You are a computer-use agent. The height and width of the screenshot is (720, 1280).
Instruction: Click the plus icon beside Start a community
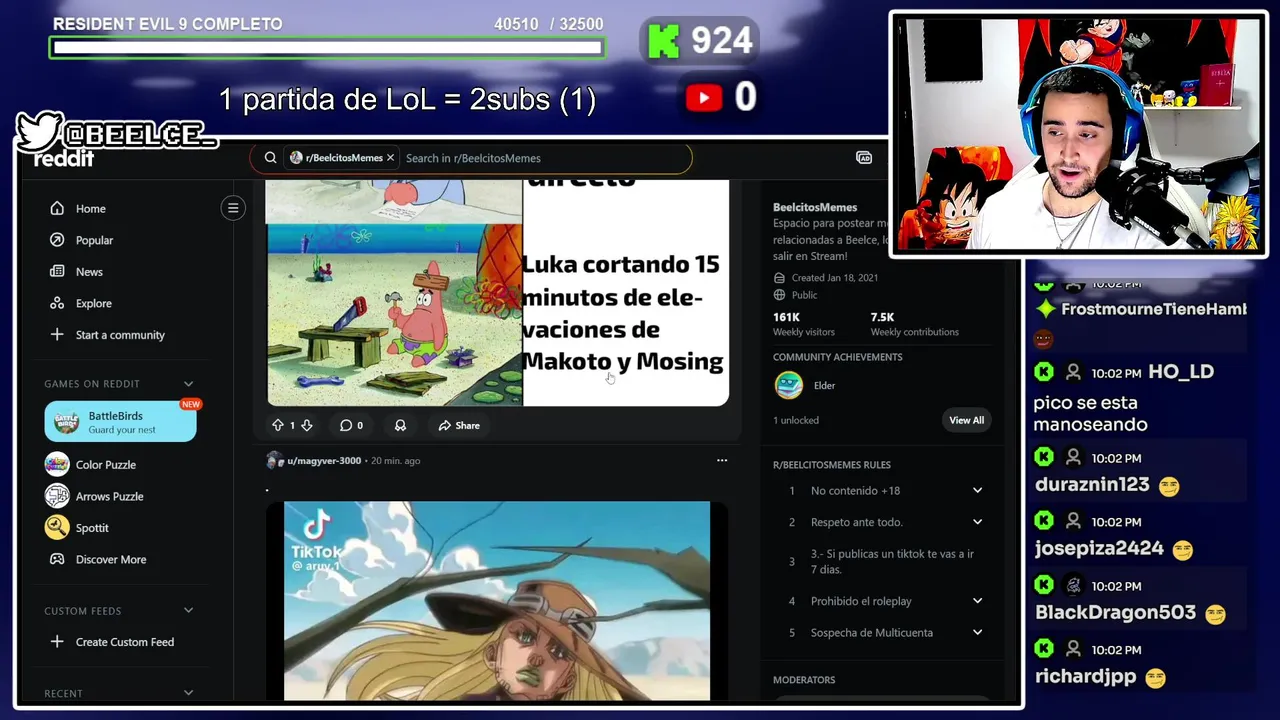pos(57,334)
